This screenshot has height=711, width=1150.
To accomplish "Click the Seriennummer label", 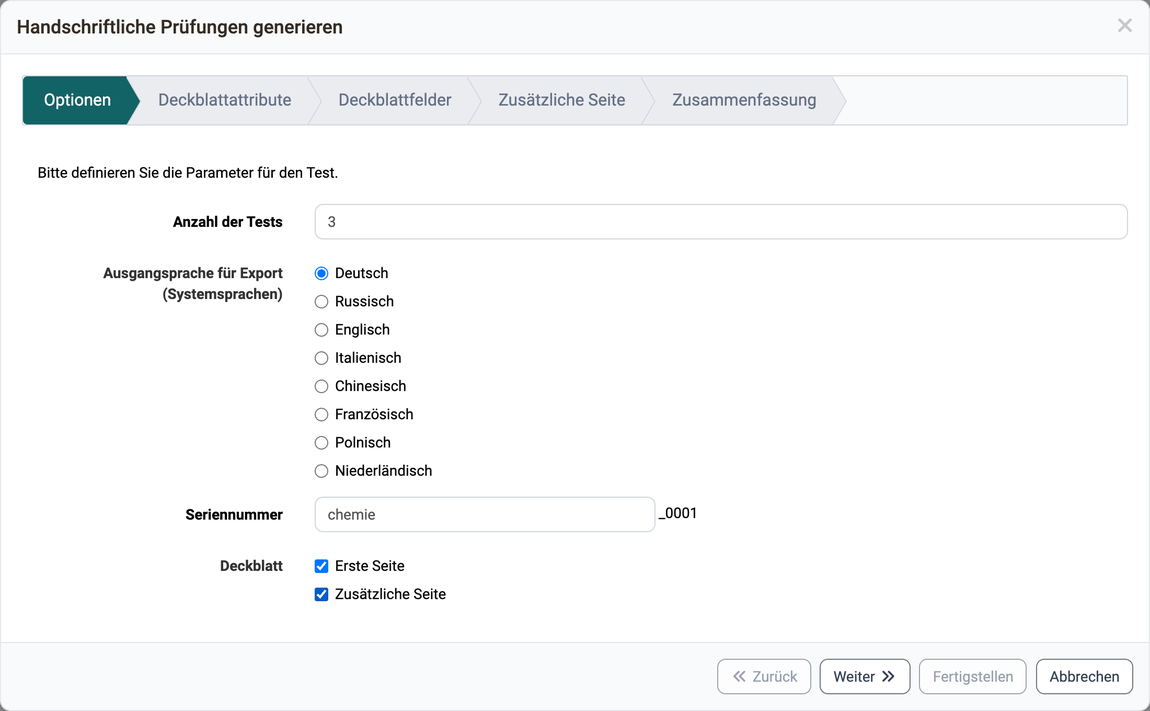I will pyautogui.click(x=234, y=514).
